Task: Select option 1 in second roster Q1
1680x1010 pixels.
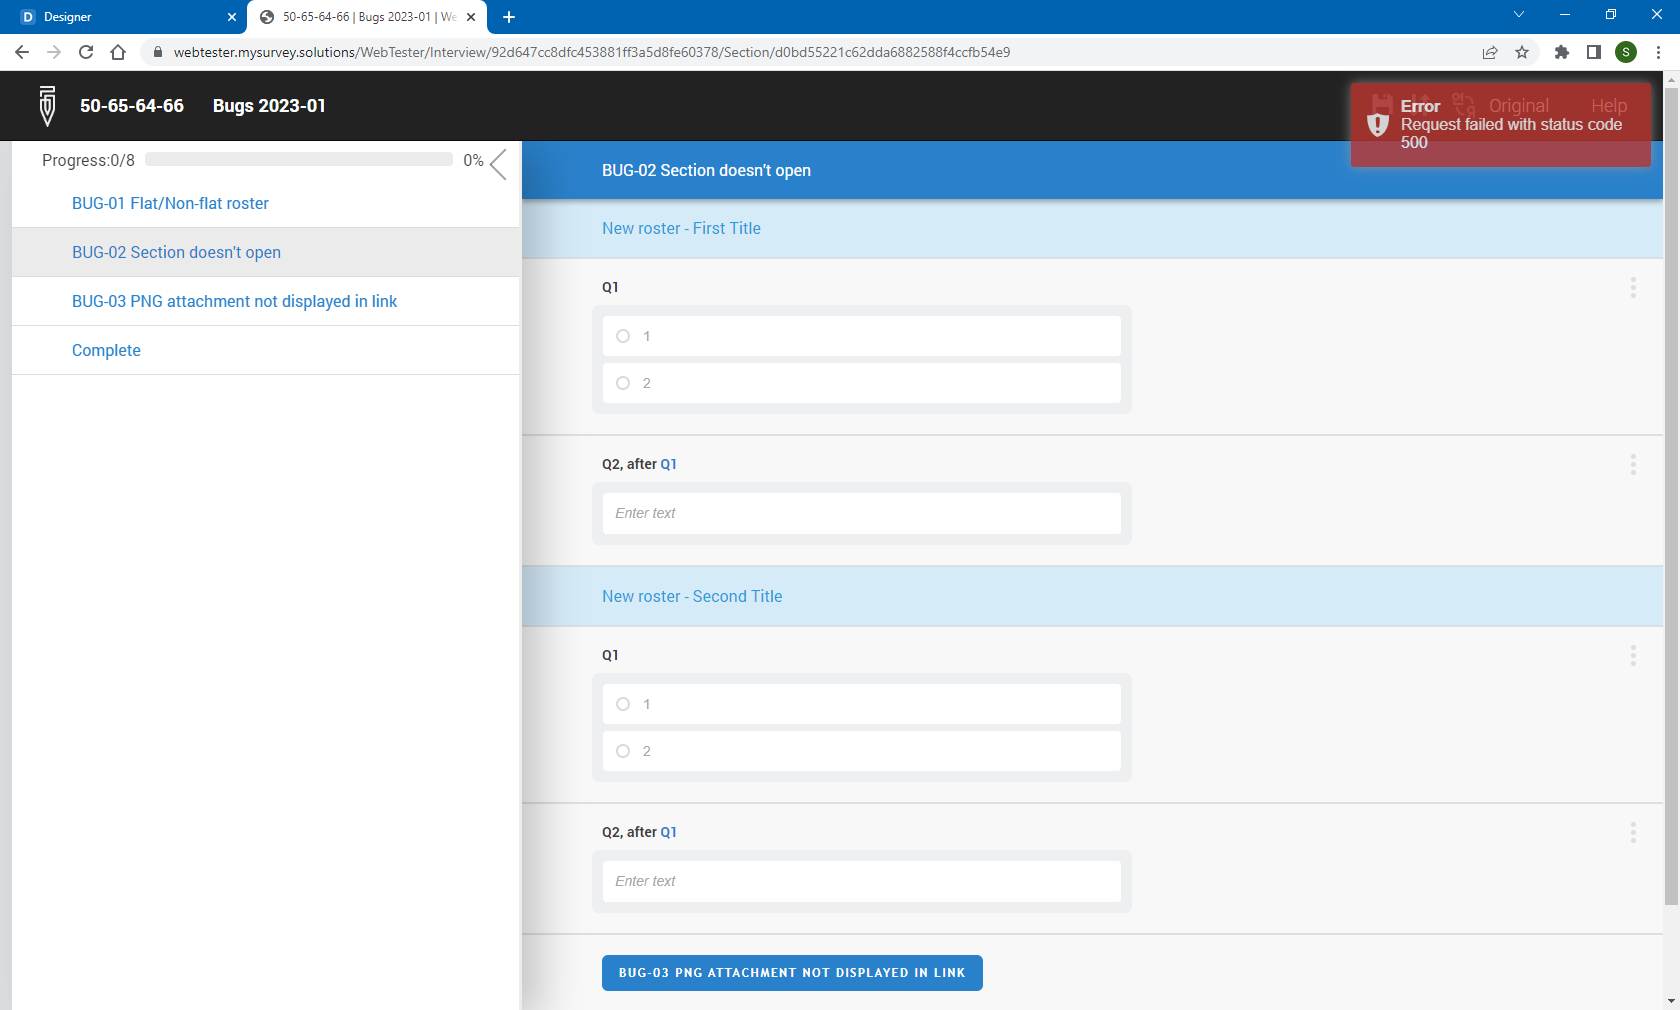Action: [862, 704]
